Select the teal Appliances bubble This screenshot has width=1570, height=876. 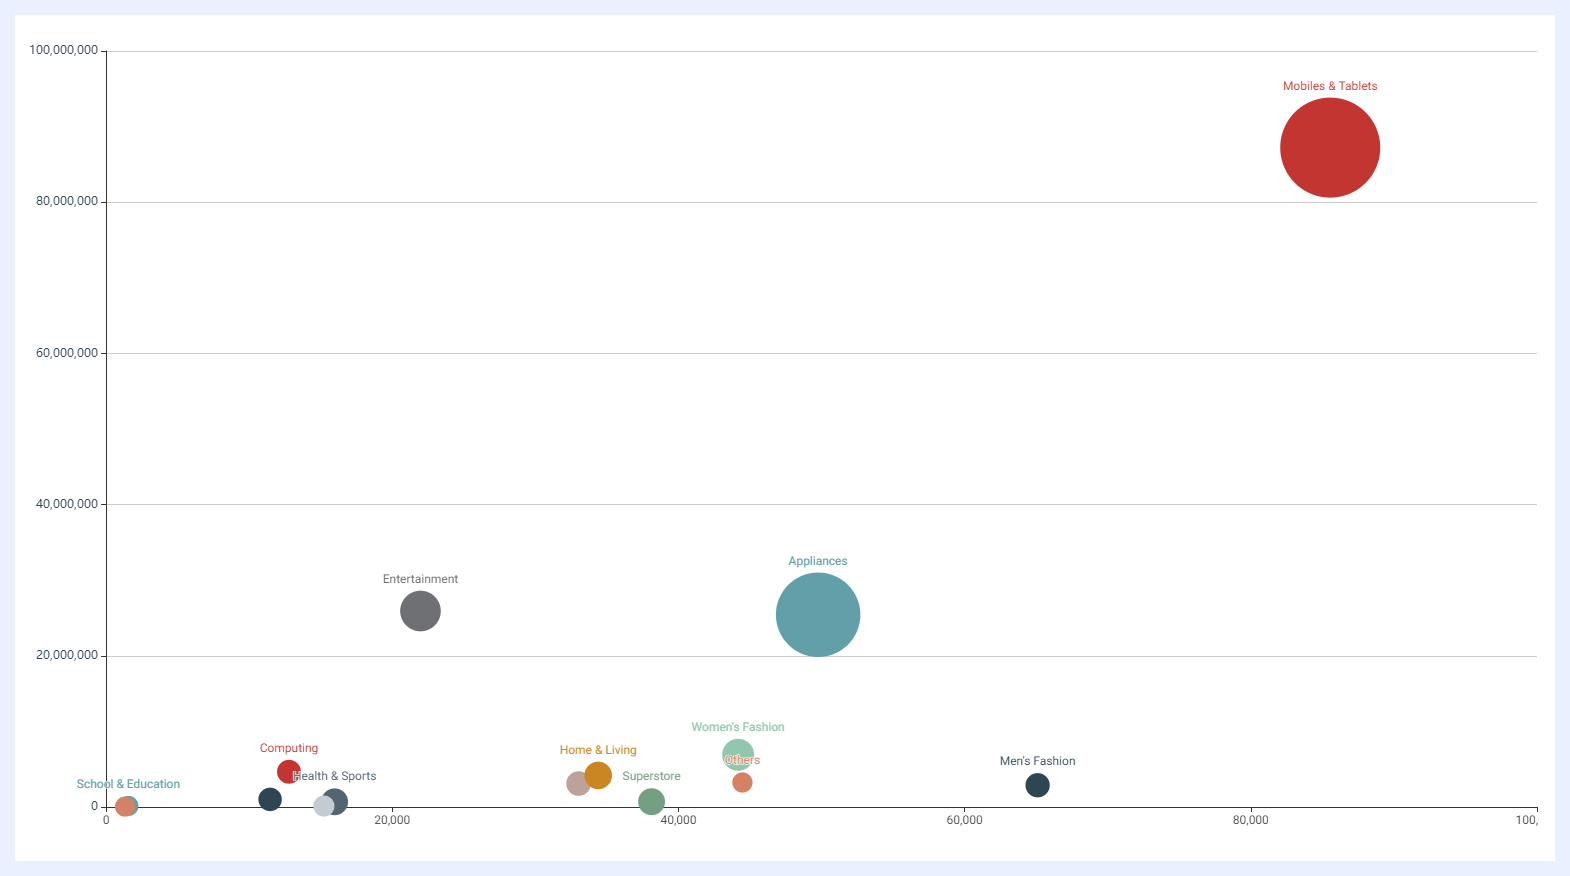(818, 615)
